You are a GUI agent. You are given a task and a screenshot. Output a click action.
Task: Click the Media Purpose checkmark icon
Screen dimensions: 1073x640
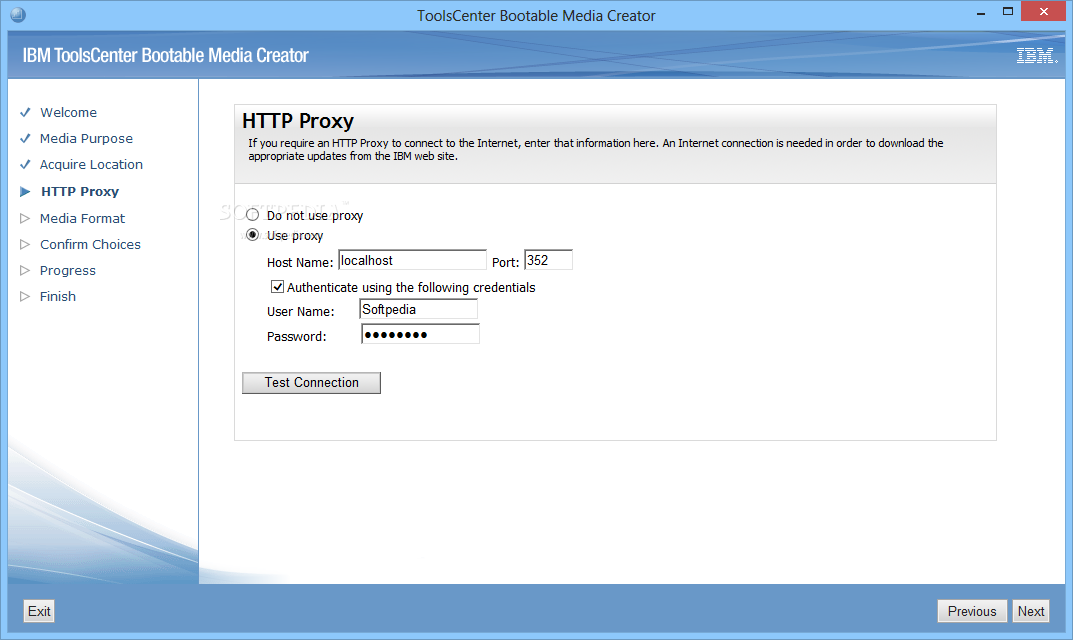coord(25,138)
